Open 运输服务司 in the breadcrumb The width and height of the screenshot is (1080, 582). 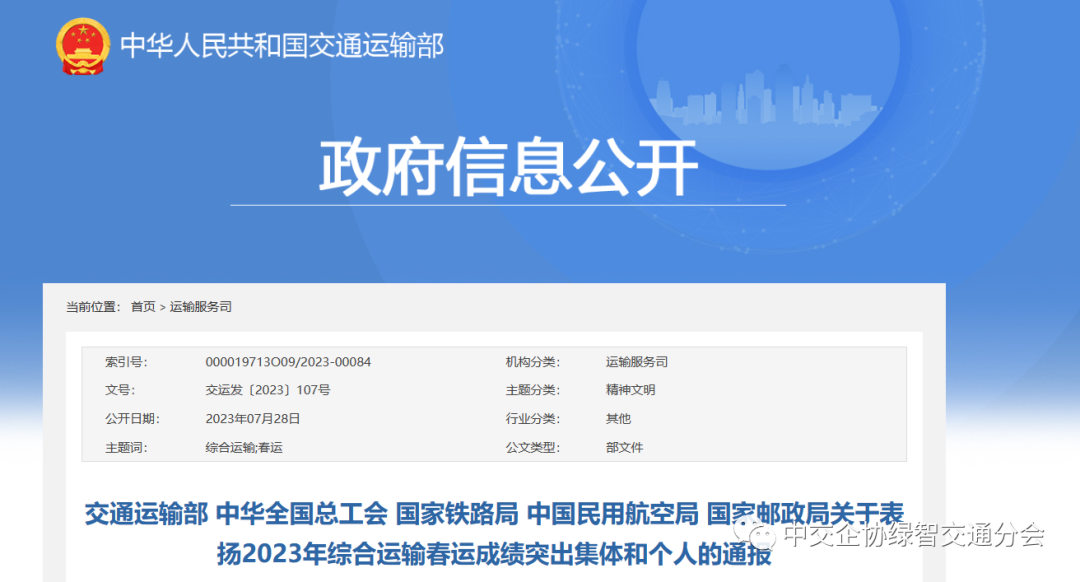pos(200,307)
